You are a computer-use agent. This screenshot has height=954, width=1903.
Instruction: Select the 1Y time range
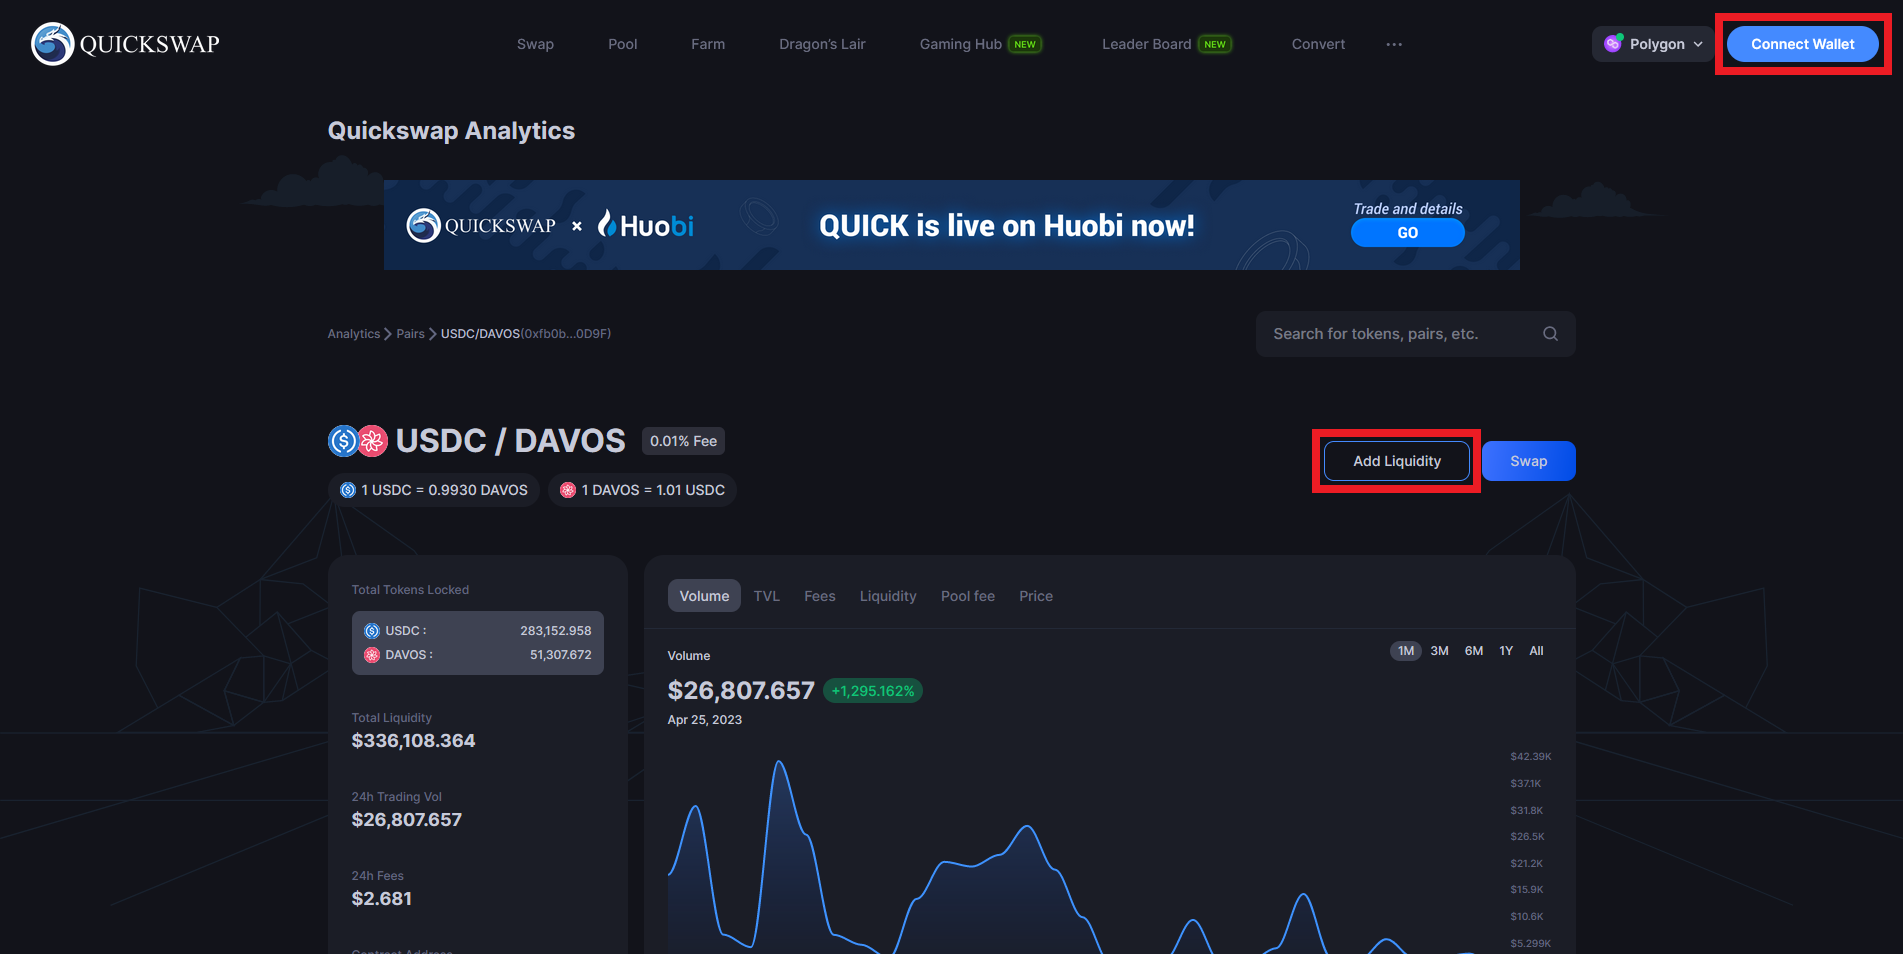pos(1506,651)
